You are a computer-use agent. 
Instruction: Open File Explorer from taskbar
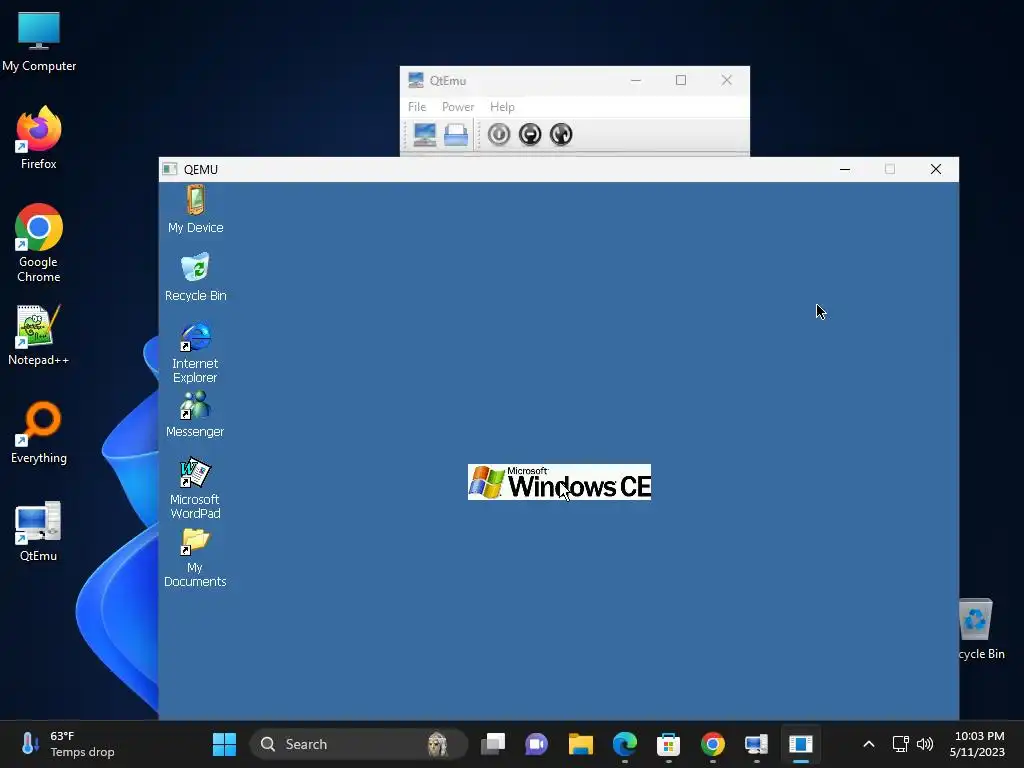coord(581,744)
